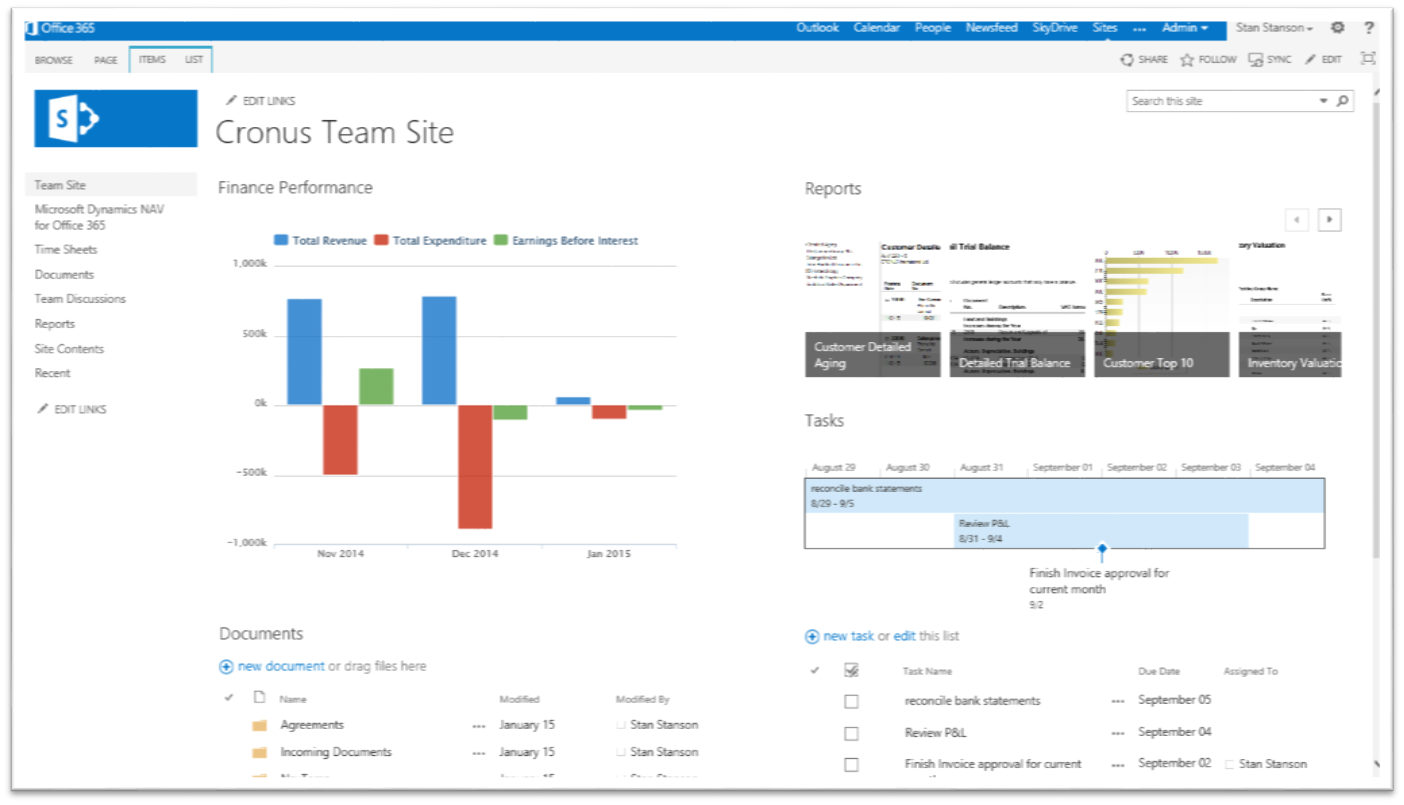Click the Edit Links pencil in the sidebar
The width and height of the screenshot is (1404, 805).
pos(43,409)
